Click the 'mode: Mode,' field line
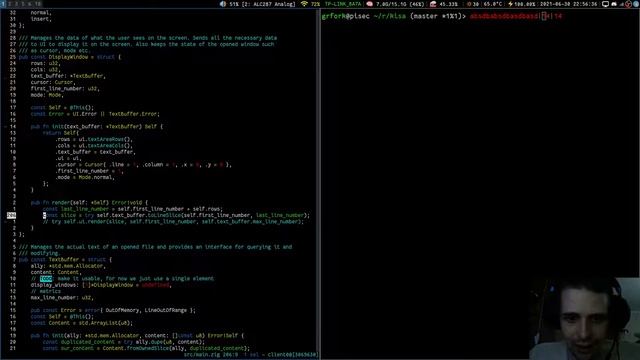640x360 pixels. click(47, 95)
